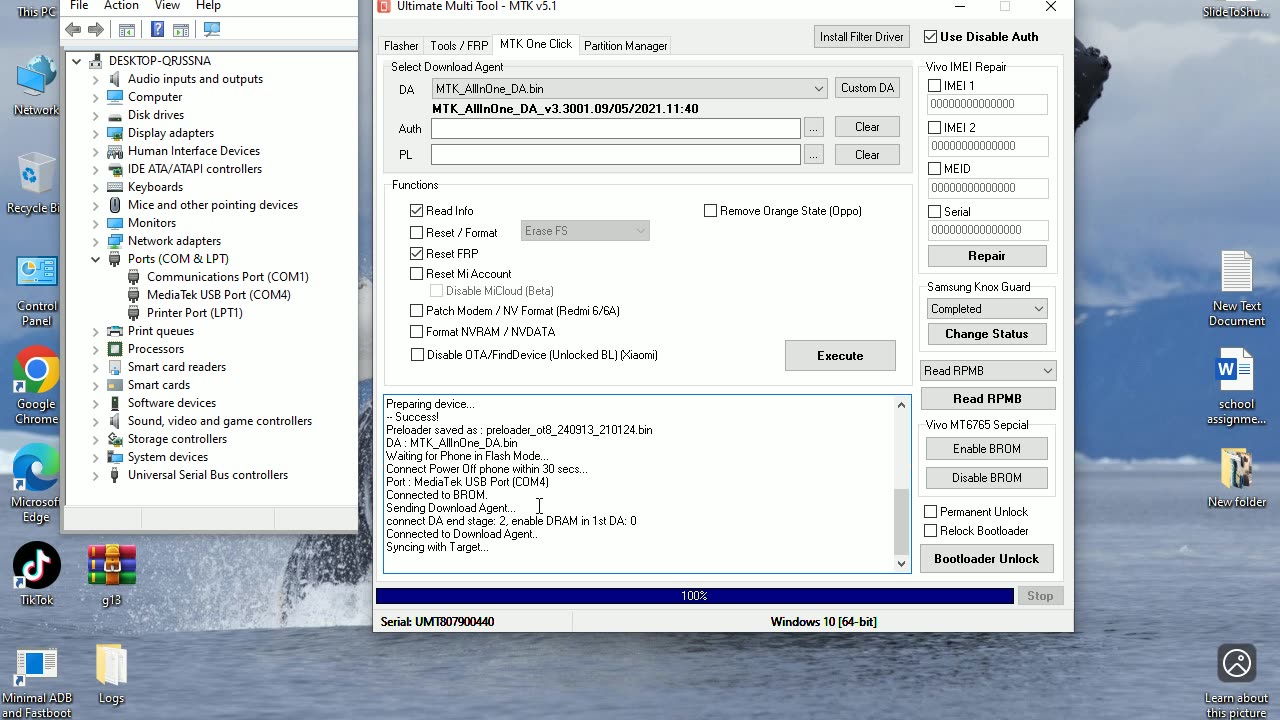
Task: Collapse the Ports (COM & LPT) node
Action: [x=96, y=259]
